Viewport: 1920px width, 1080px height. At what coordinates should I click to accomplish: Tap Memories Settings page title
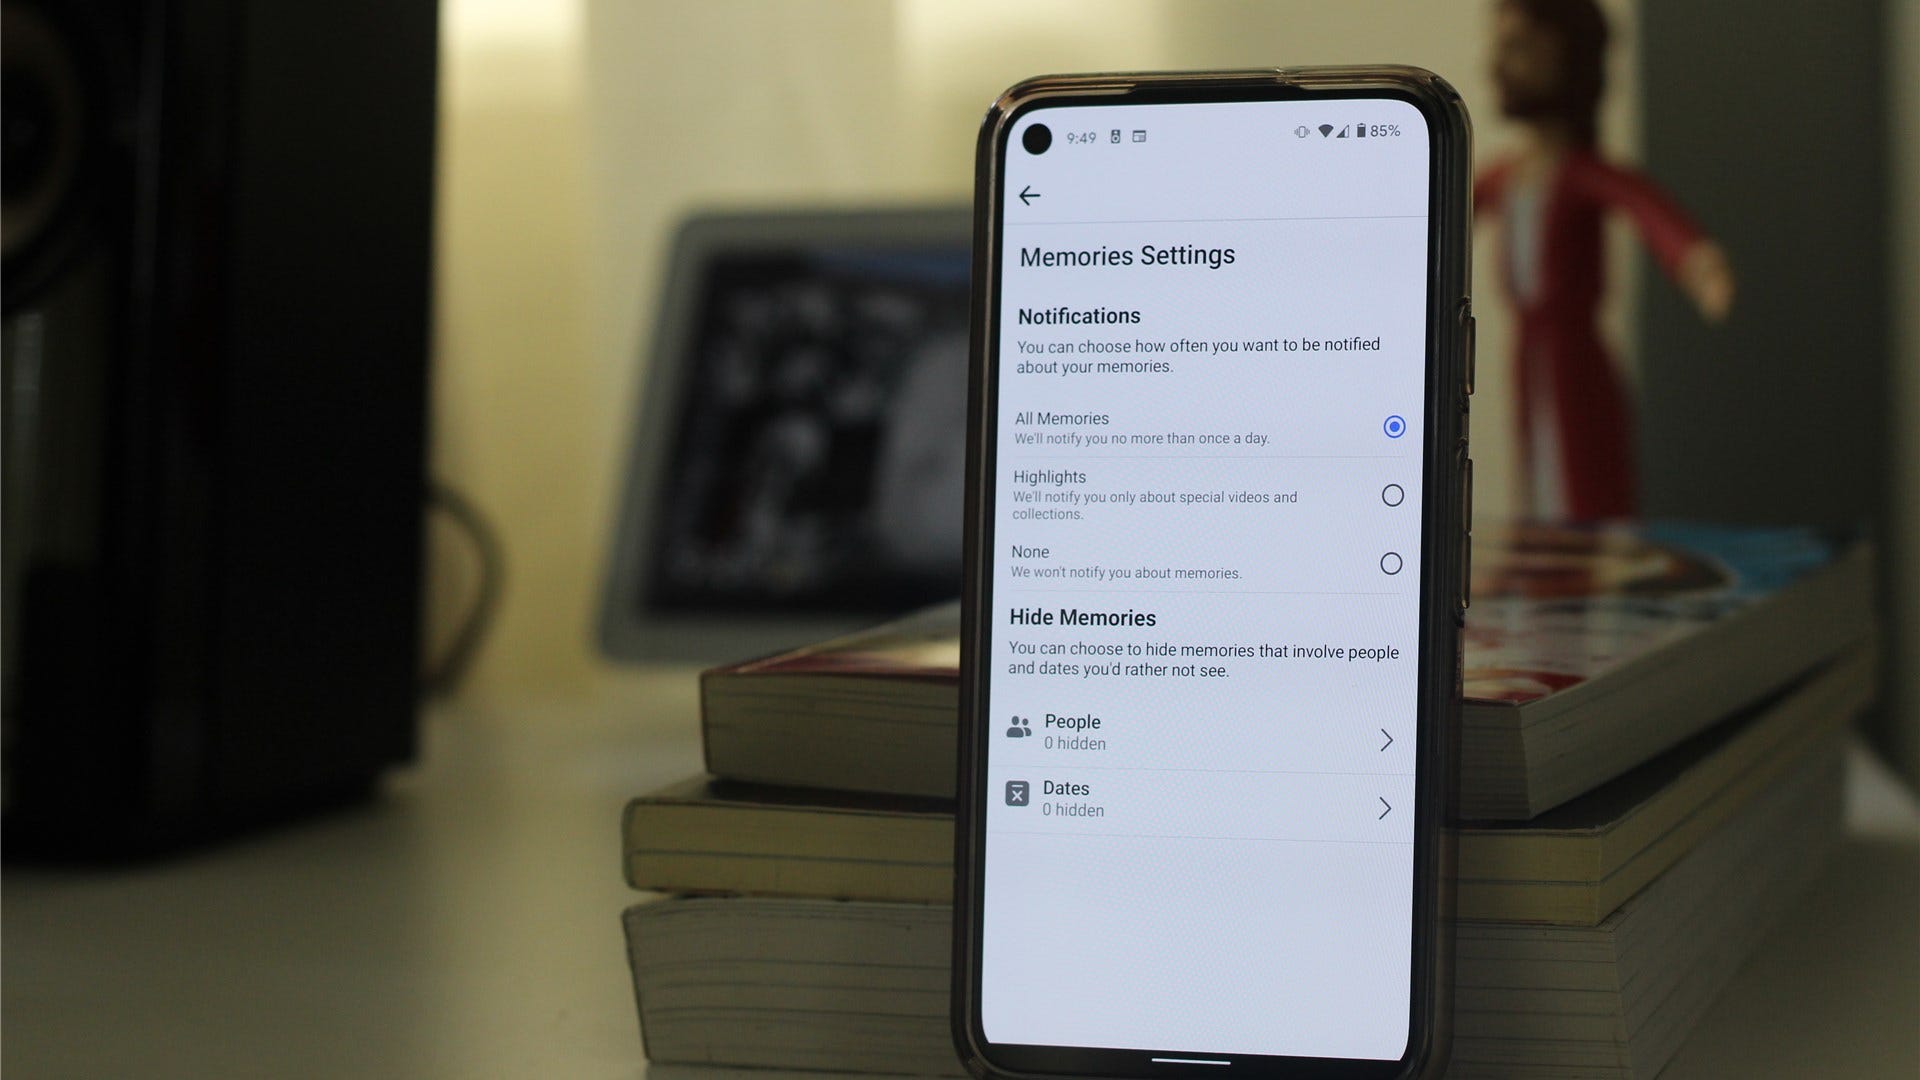[x=1126, y=256]
